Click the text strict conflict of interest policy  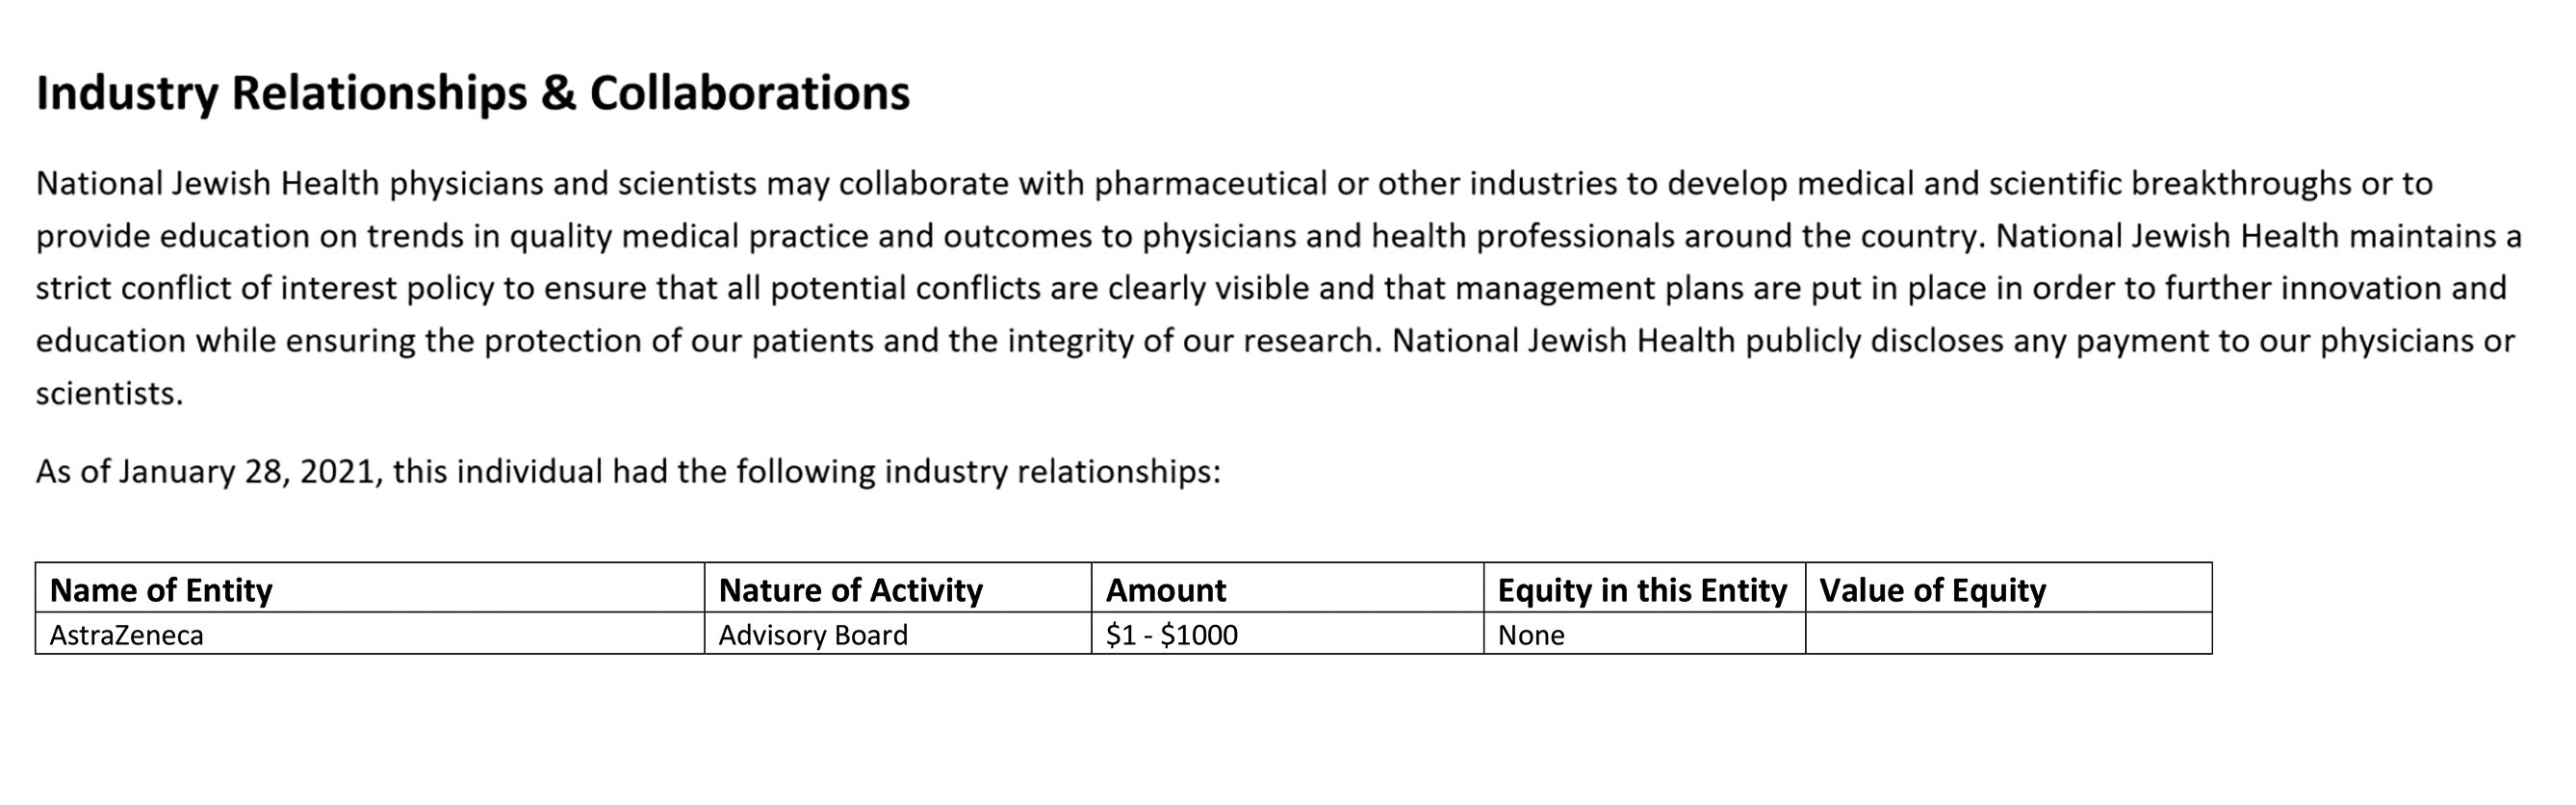pyautogui.click(x=265, y=288)
